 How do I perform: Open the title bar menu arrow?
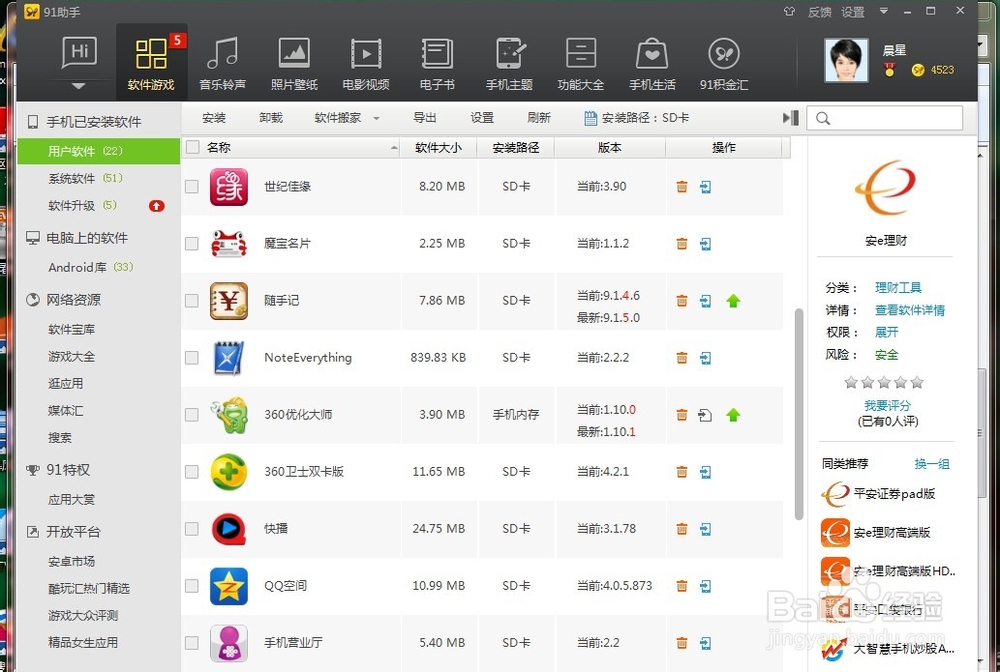[x=883, y=11]
